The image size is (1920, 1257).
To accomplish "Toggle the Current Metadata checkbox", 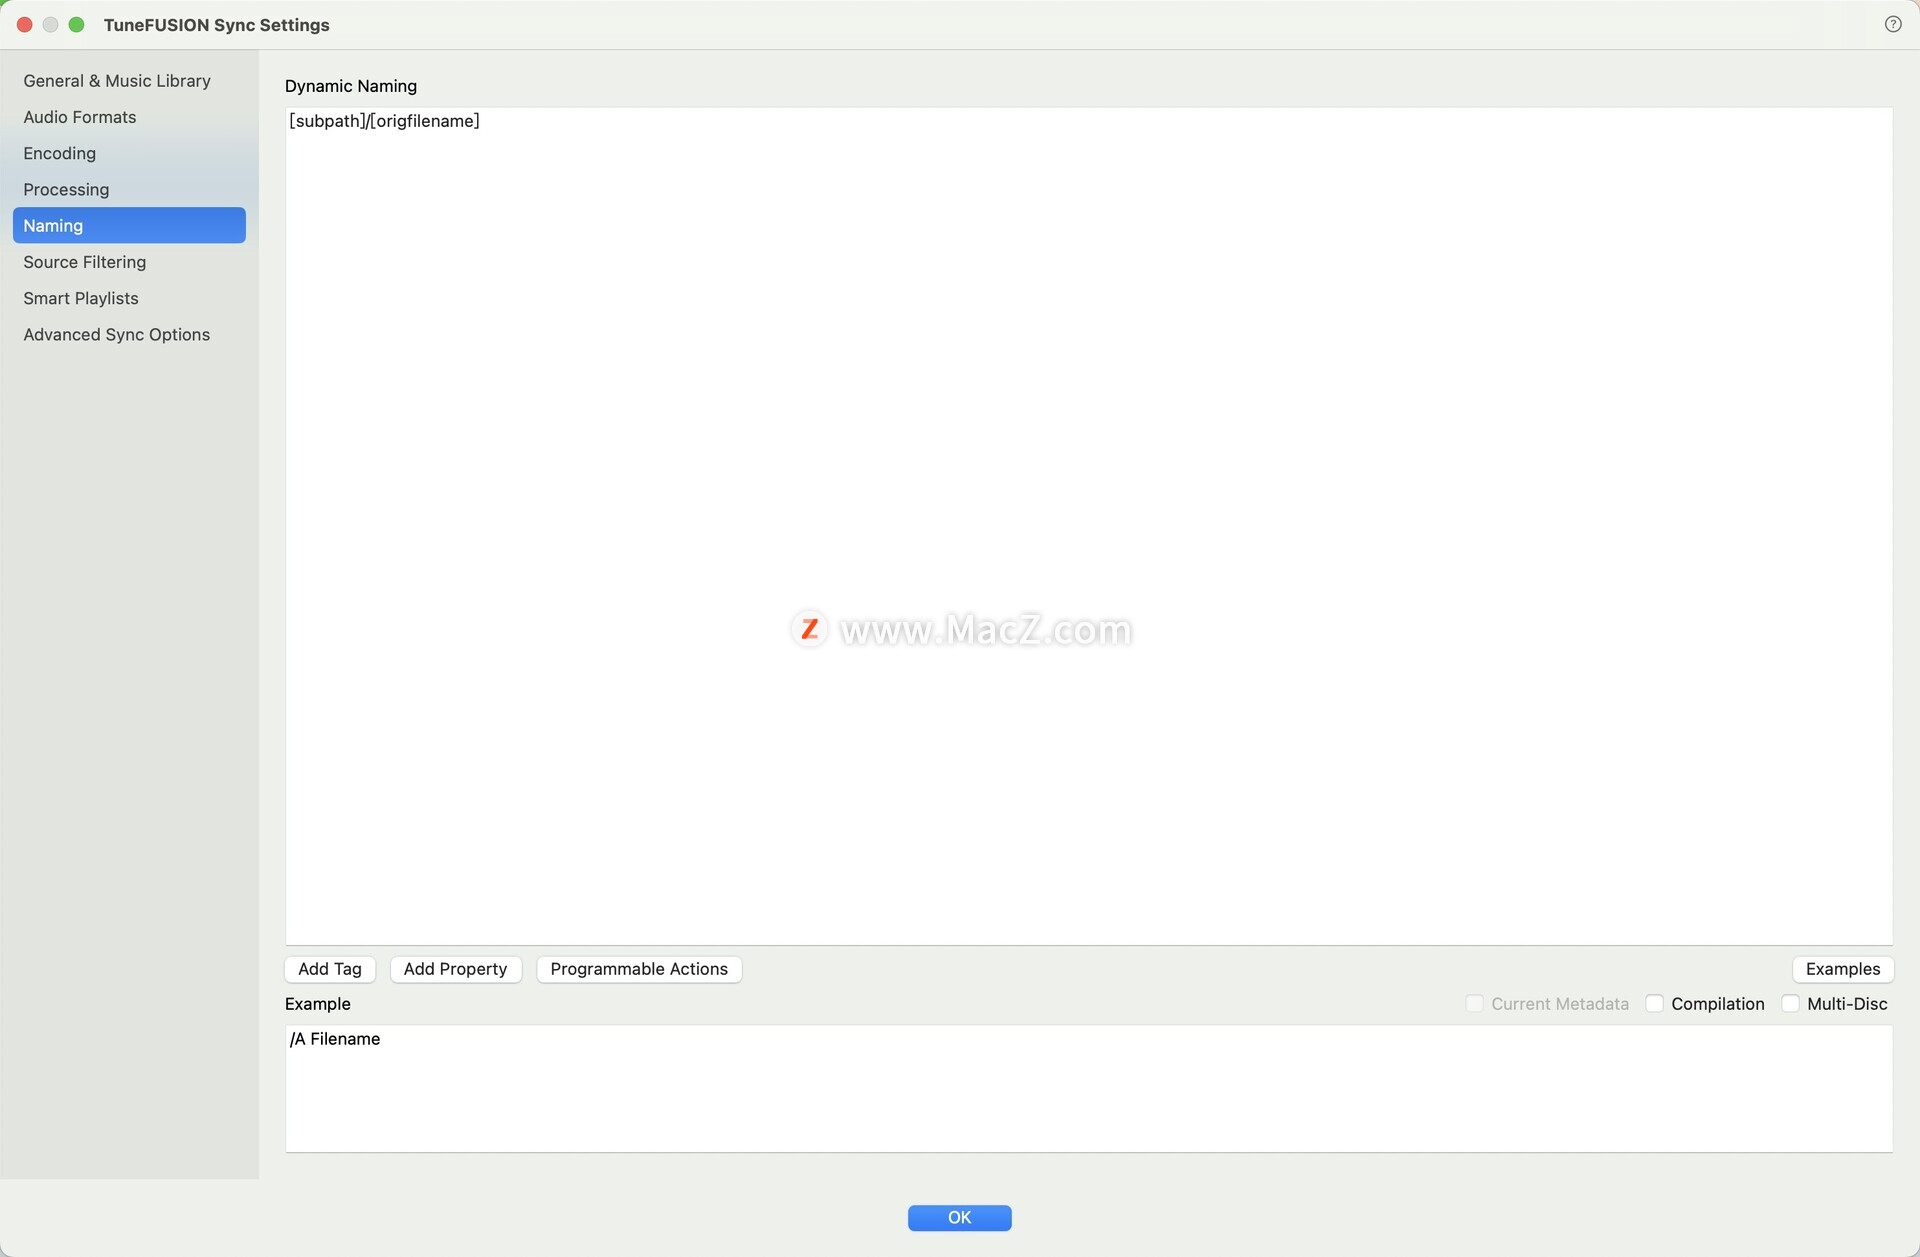I will pos(1474,1003).
